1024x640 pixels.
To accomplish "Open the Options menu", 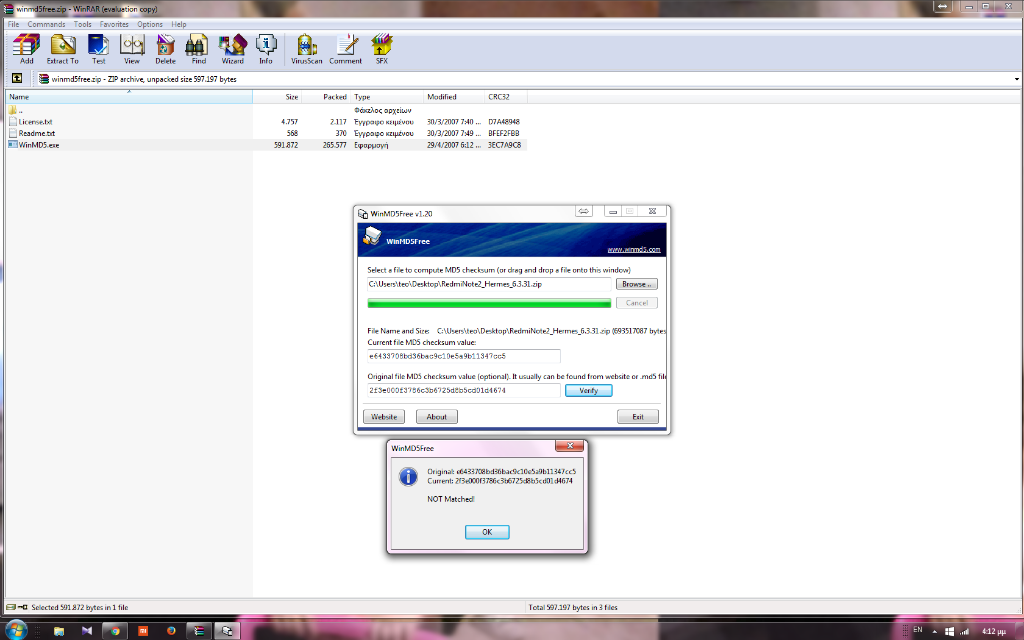I will tap(150, 24).
